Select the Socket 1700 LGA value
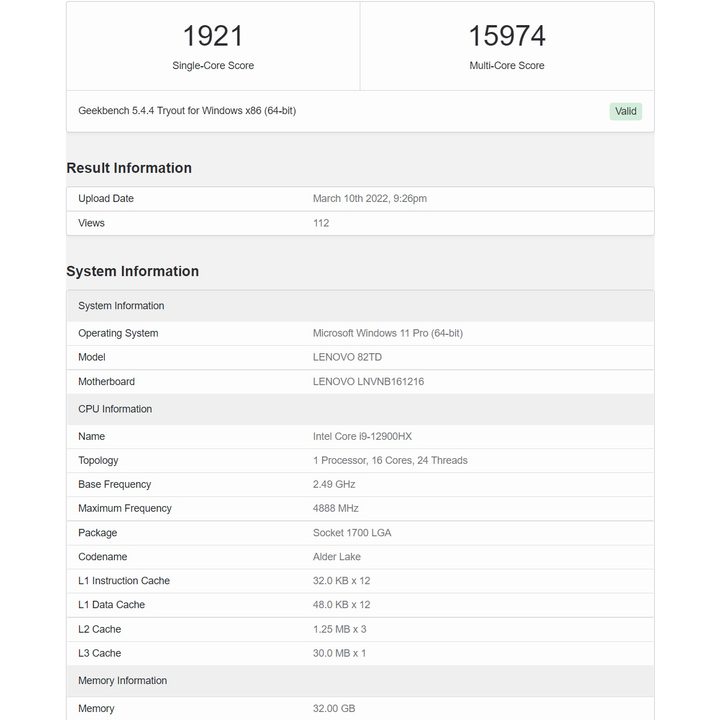 [x=352, y=533]
